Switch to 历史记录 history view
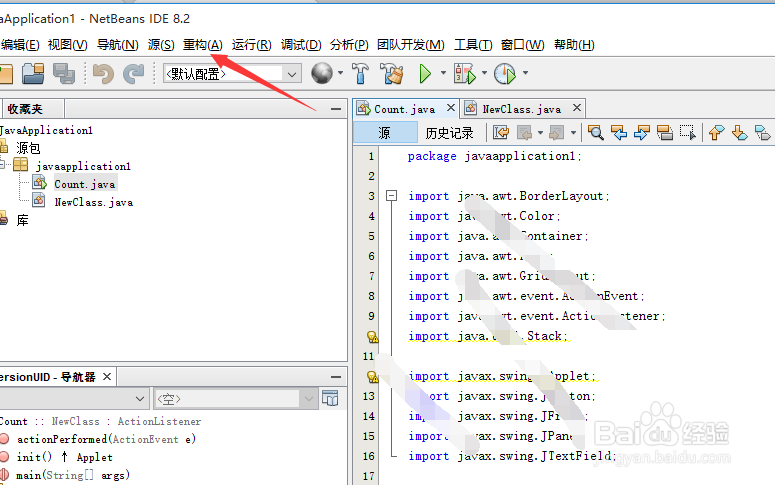 click(x=449, y=132)
